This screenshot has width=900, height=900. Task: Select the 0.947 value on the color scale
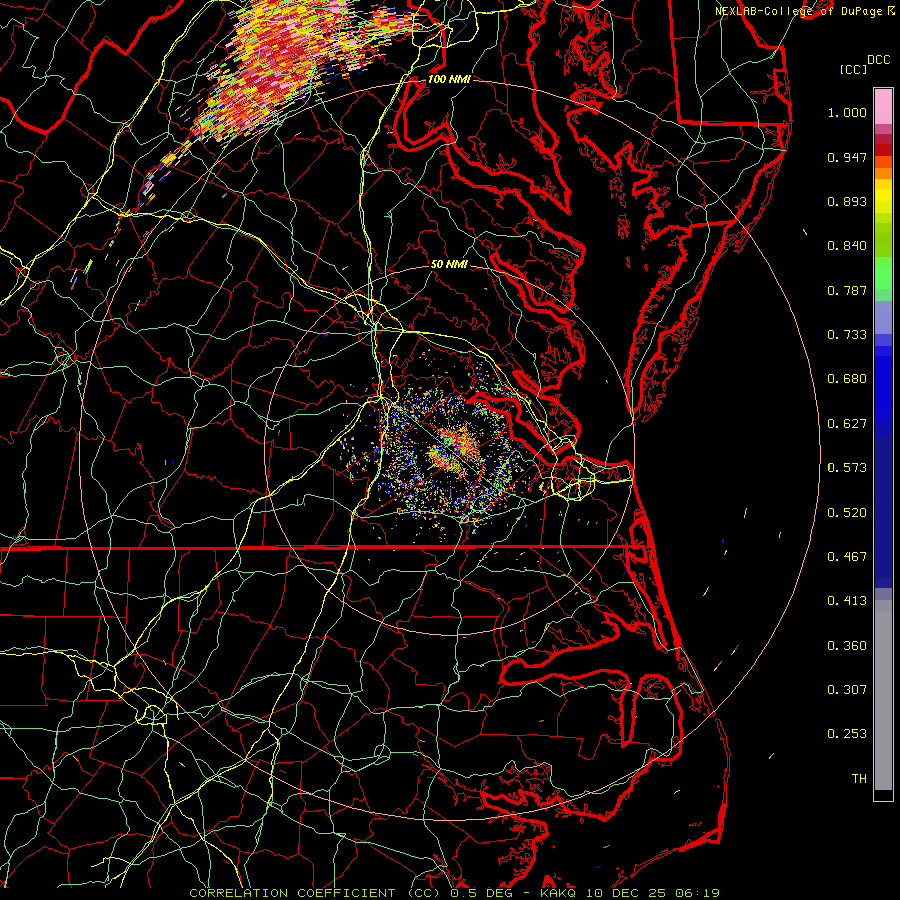point(847,157)
